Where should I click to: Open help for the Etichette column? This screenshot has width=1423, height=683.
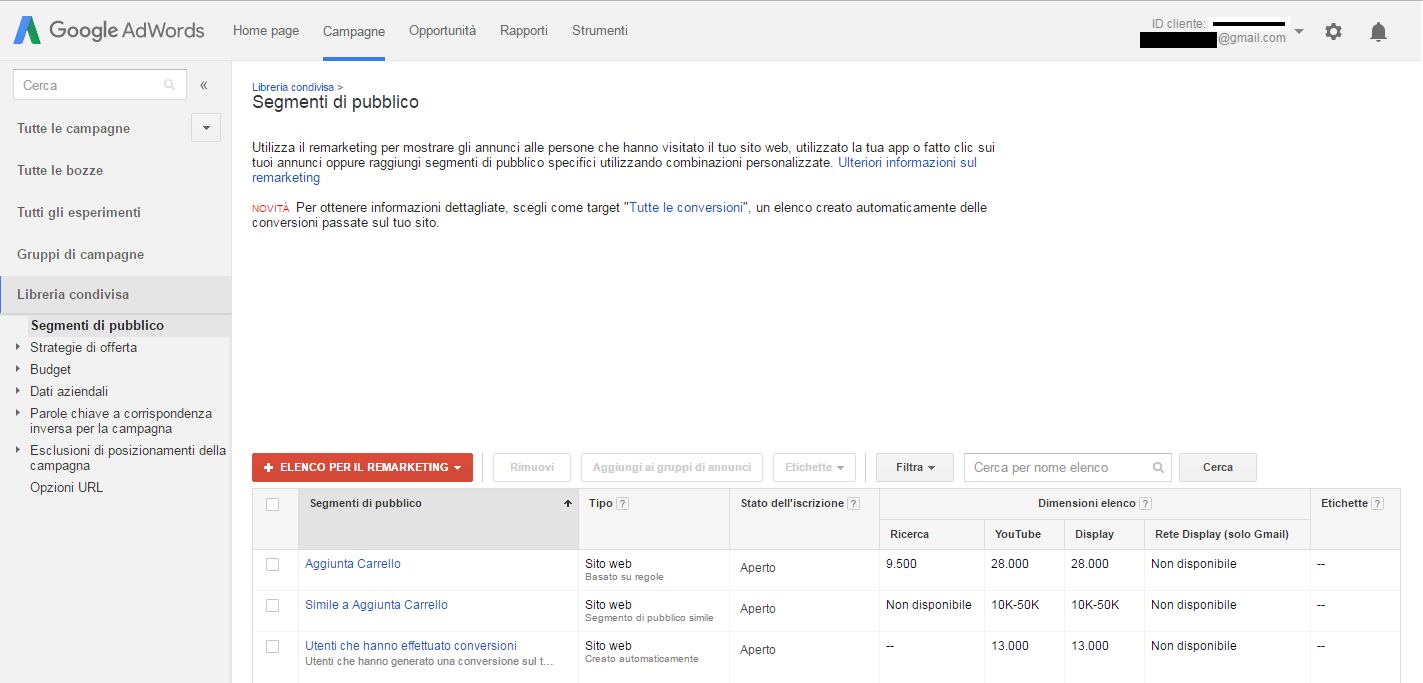coord(1379,503)
